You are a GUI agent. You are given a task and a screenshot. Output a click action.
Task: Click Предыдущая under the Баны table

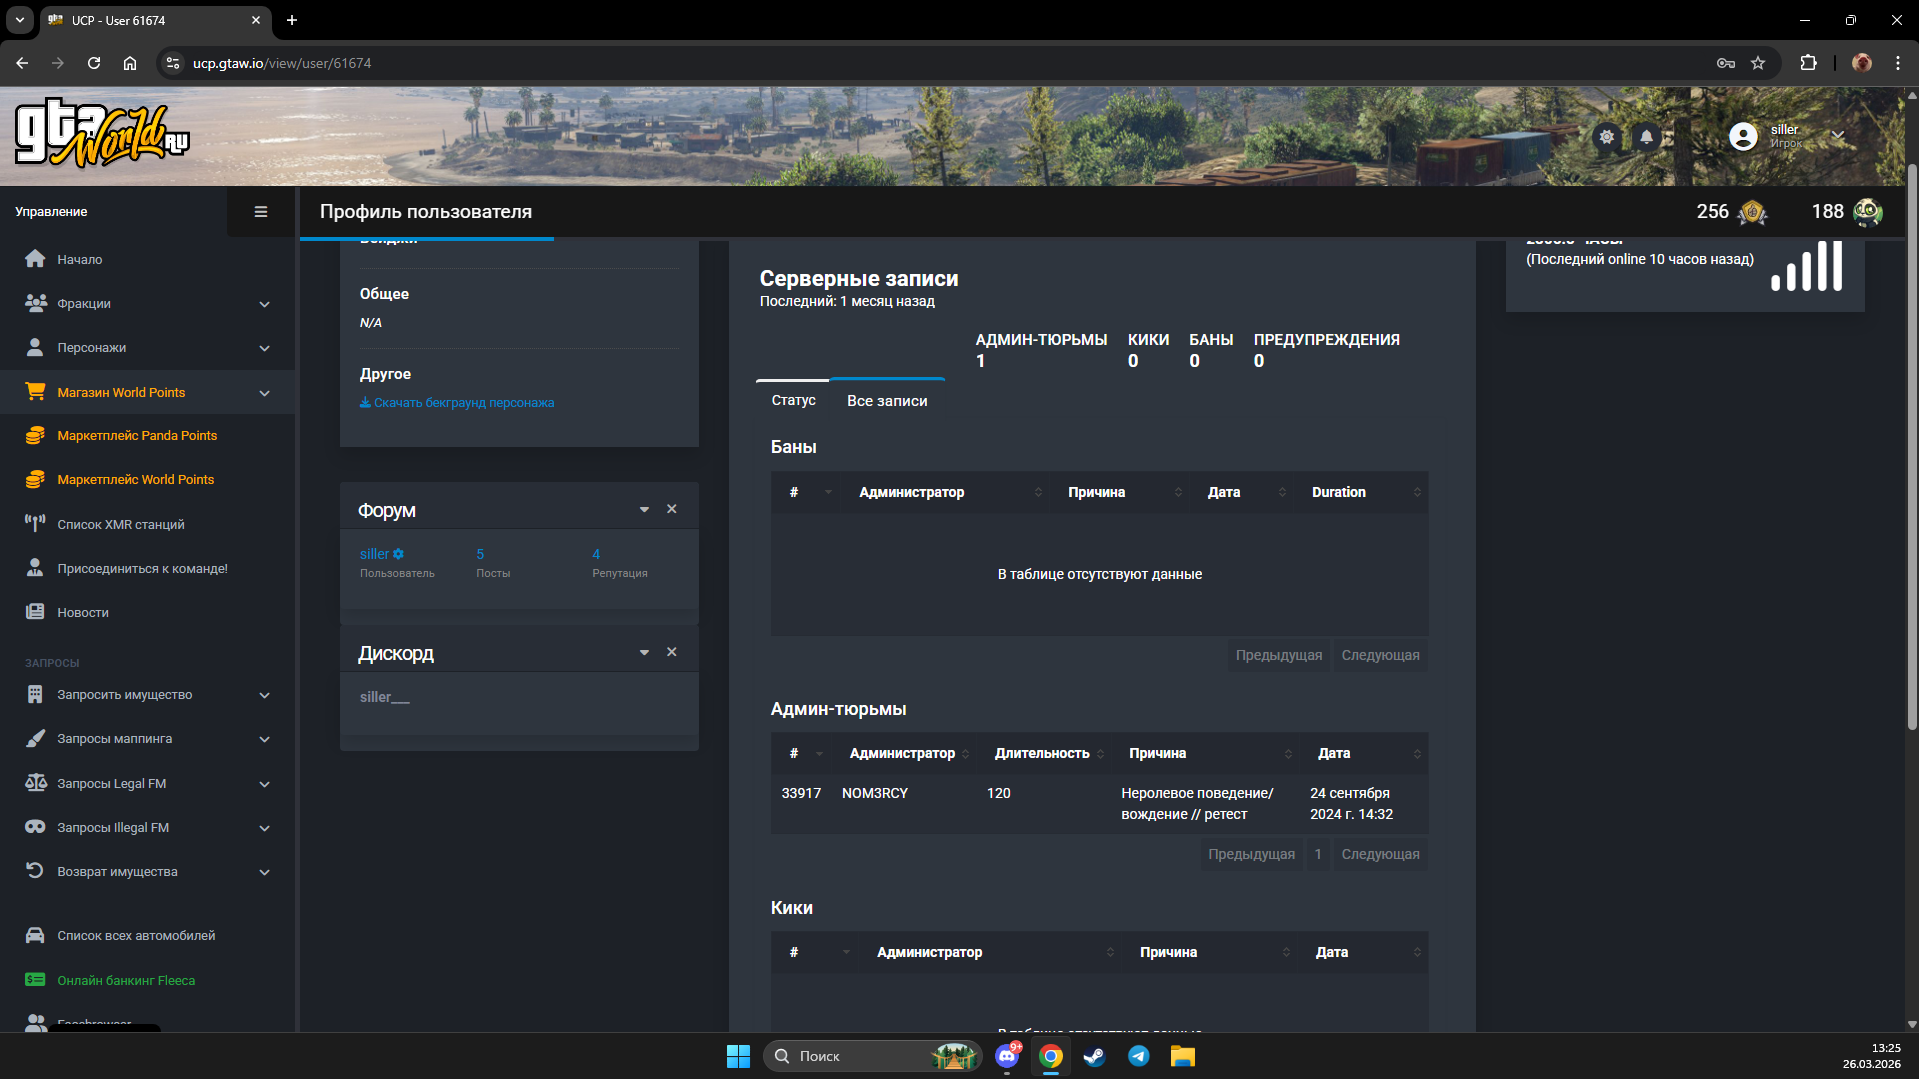point(1279,655)
